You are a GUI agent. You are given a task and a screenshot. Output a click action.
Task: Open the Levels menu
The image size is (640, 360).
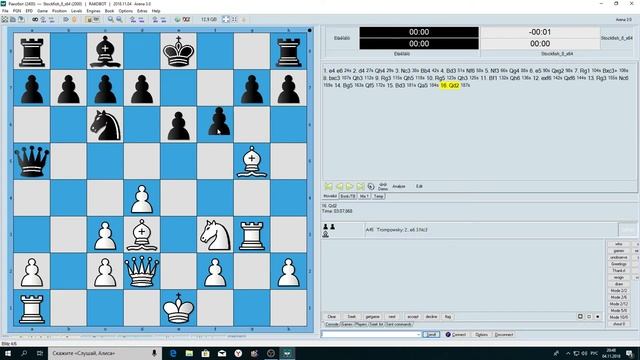tap(76, 11)
